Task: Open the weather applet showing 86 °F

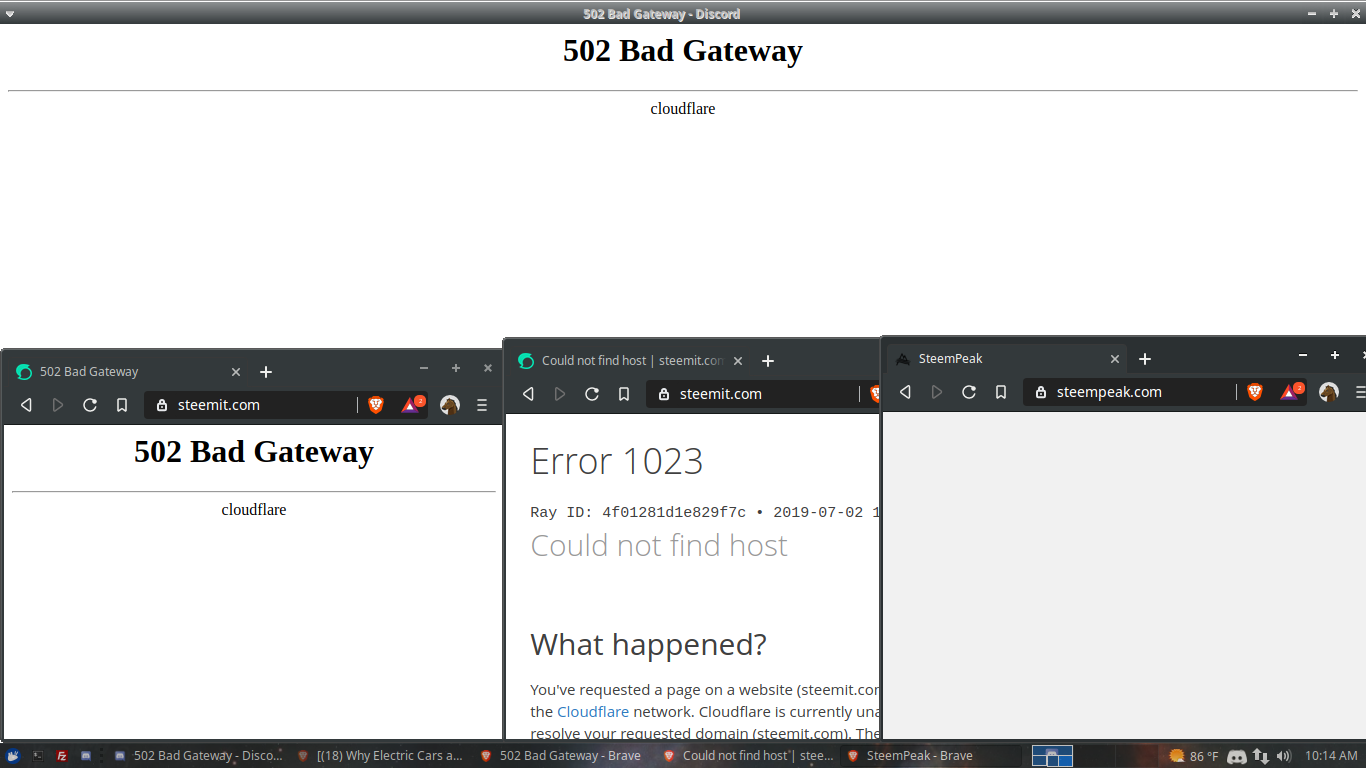Action: coord(1194,756)
